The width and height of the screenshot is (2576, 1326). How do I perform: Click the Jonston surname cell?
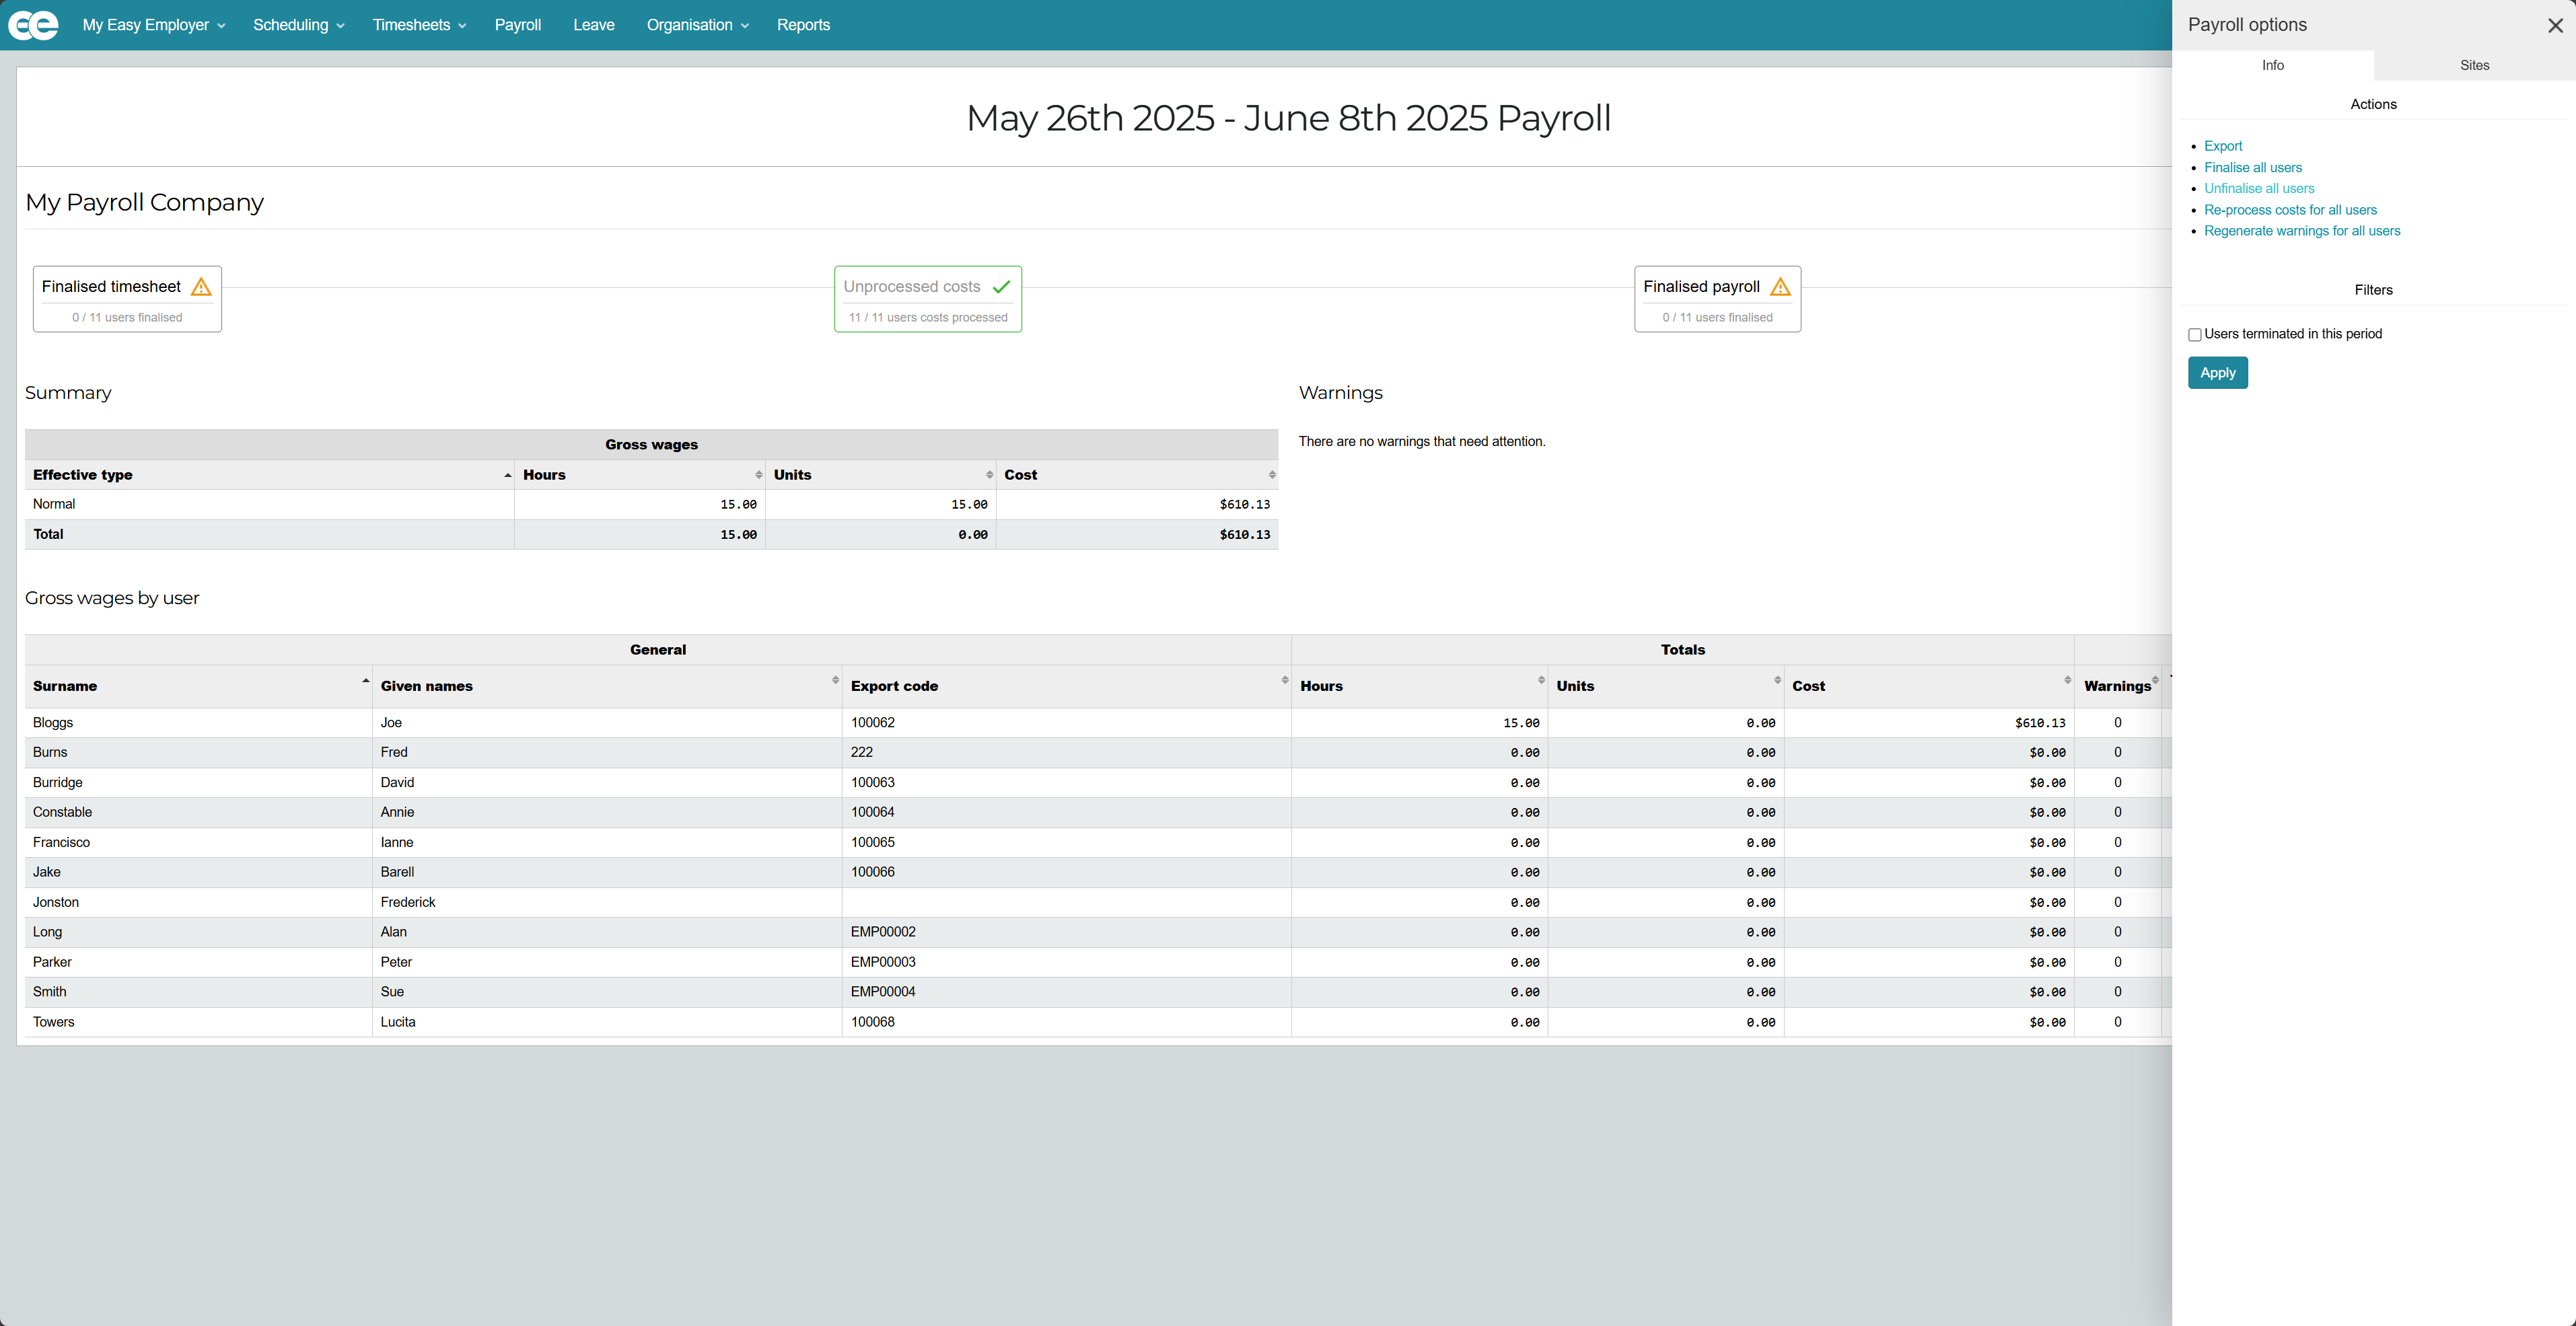[198, 903]
